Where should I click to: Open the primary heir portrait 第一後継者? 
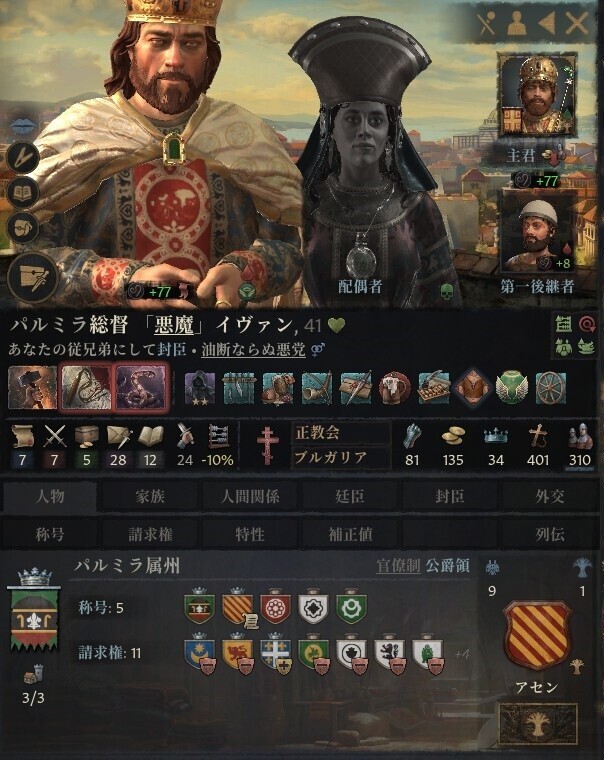[x=538, y=231]
